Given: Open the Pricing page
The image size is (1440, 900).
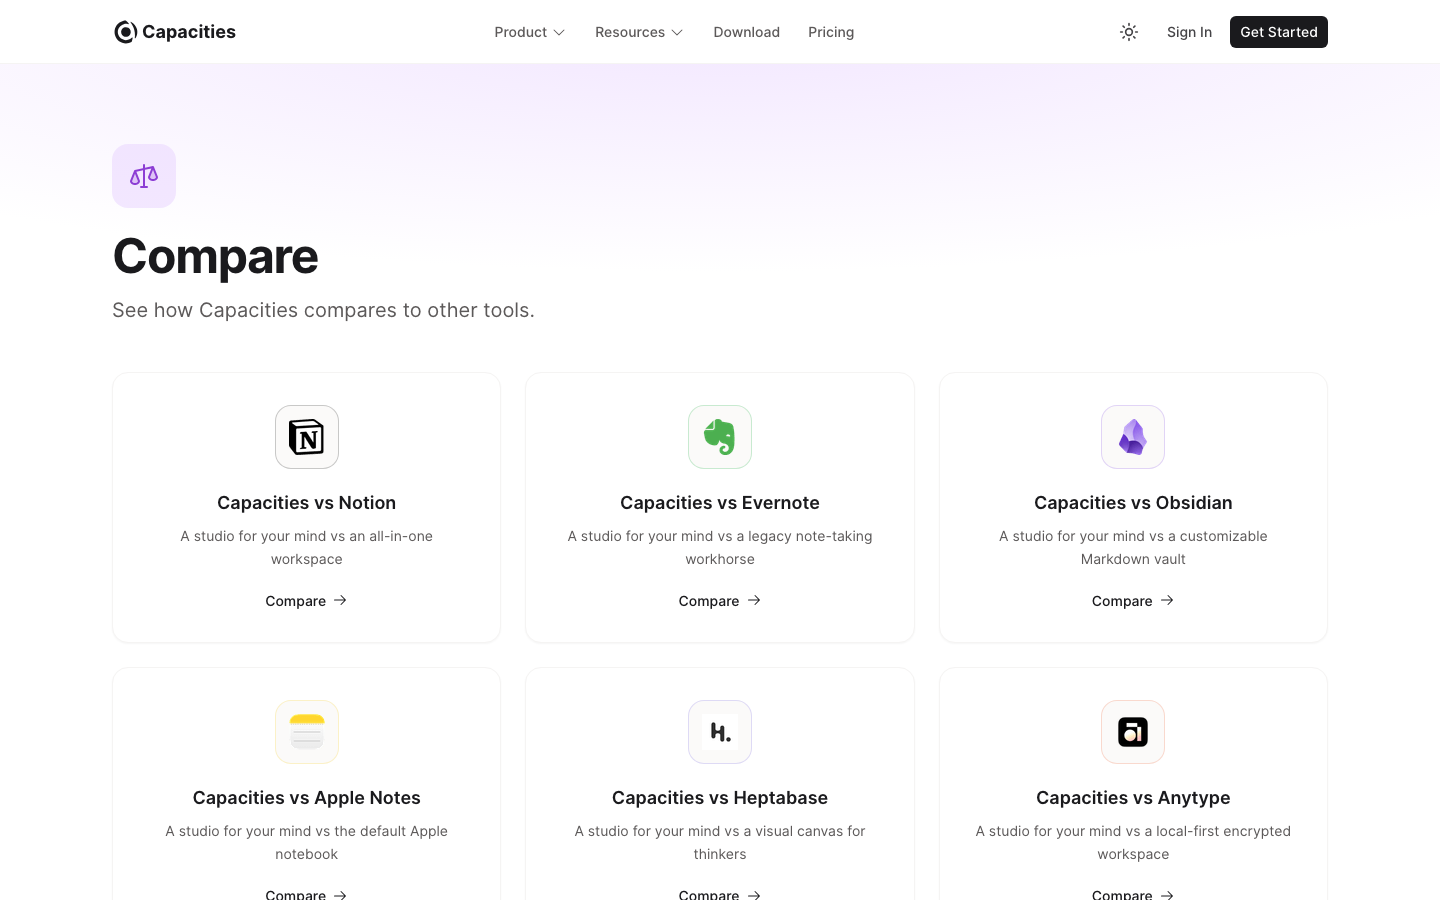Looking at the screenshot, I should 831,32.
